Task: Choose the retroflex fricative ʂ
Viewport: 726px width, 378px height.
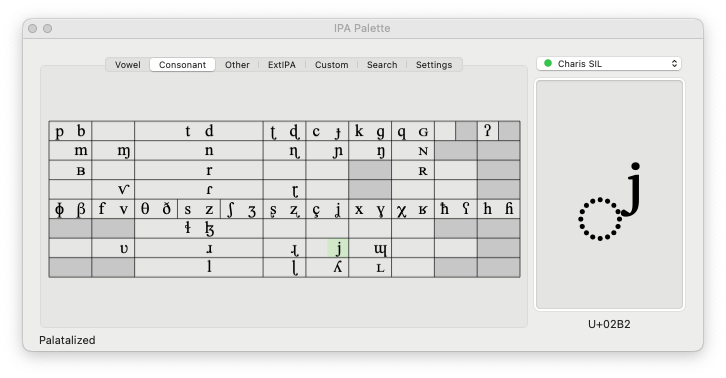Action: point(273,209)
